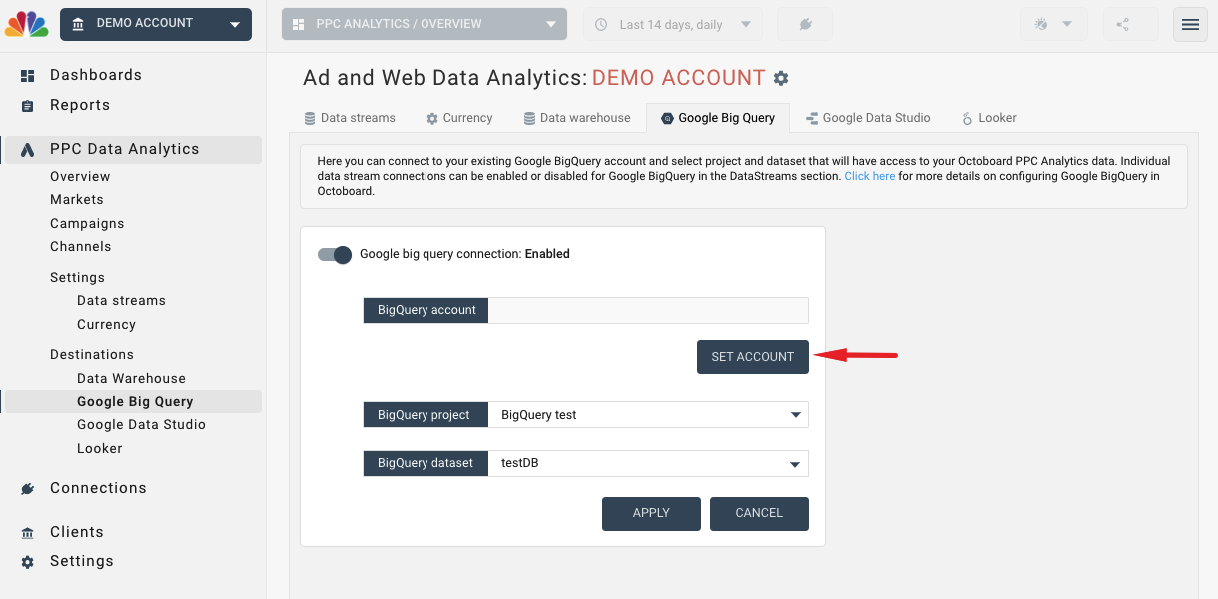Click the gear icon next to DEMO ACCOUNT title
This screenshot has width=1218, height=599.
point(781,78)
